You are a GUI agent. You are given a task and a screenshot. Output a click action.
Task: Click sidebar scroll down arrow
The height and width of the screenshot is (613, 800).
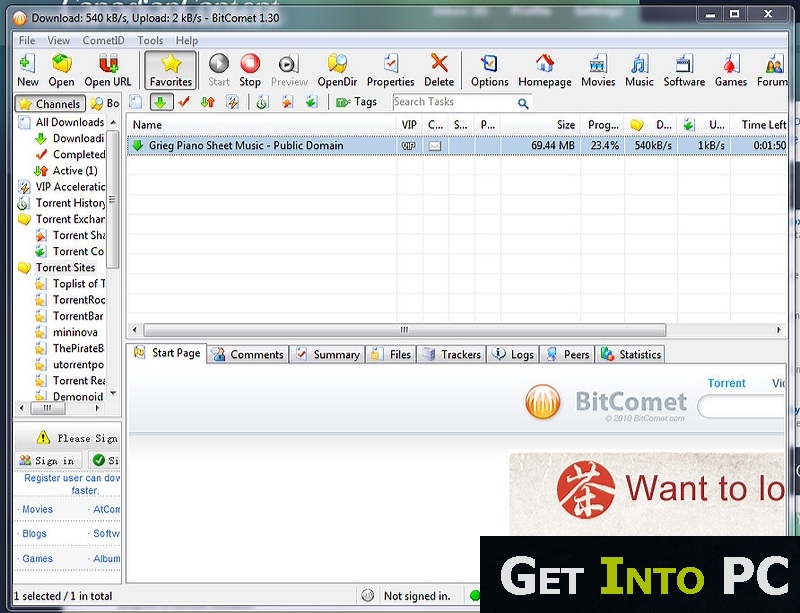[113, 393]
